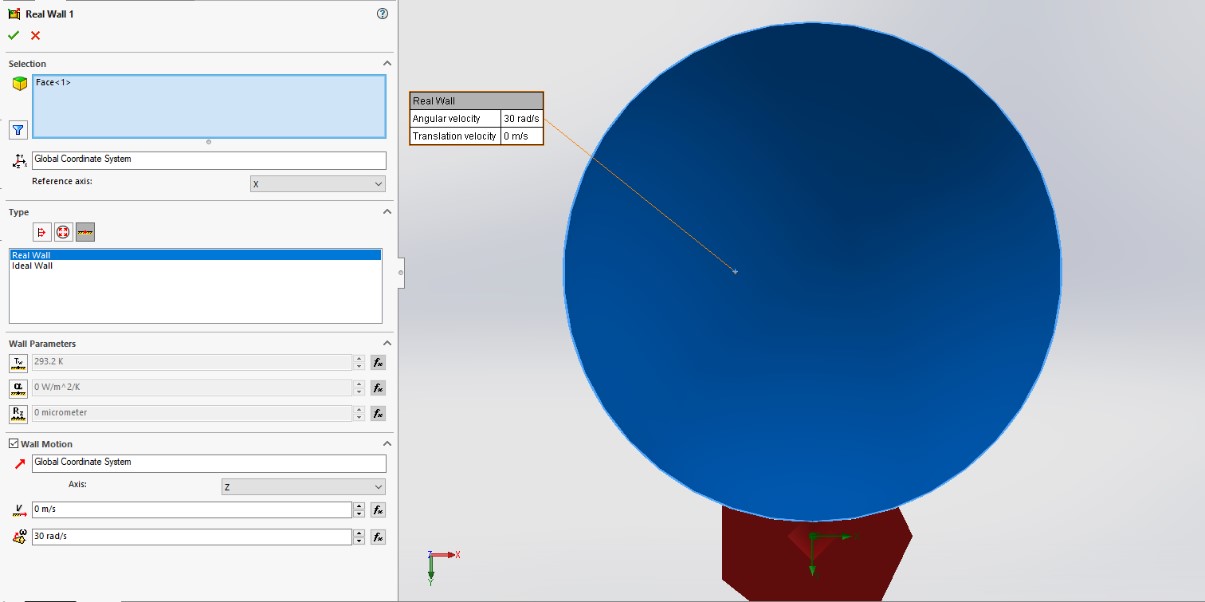Open the translation velocity fx editor

(378, 510)
